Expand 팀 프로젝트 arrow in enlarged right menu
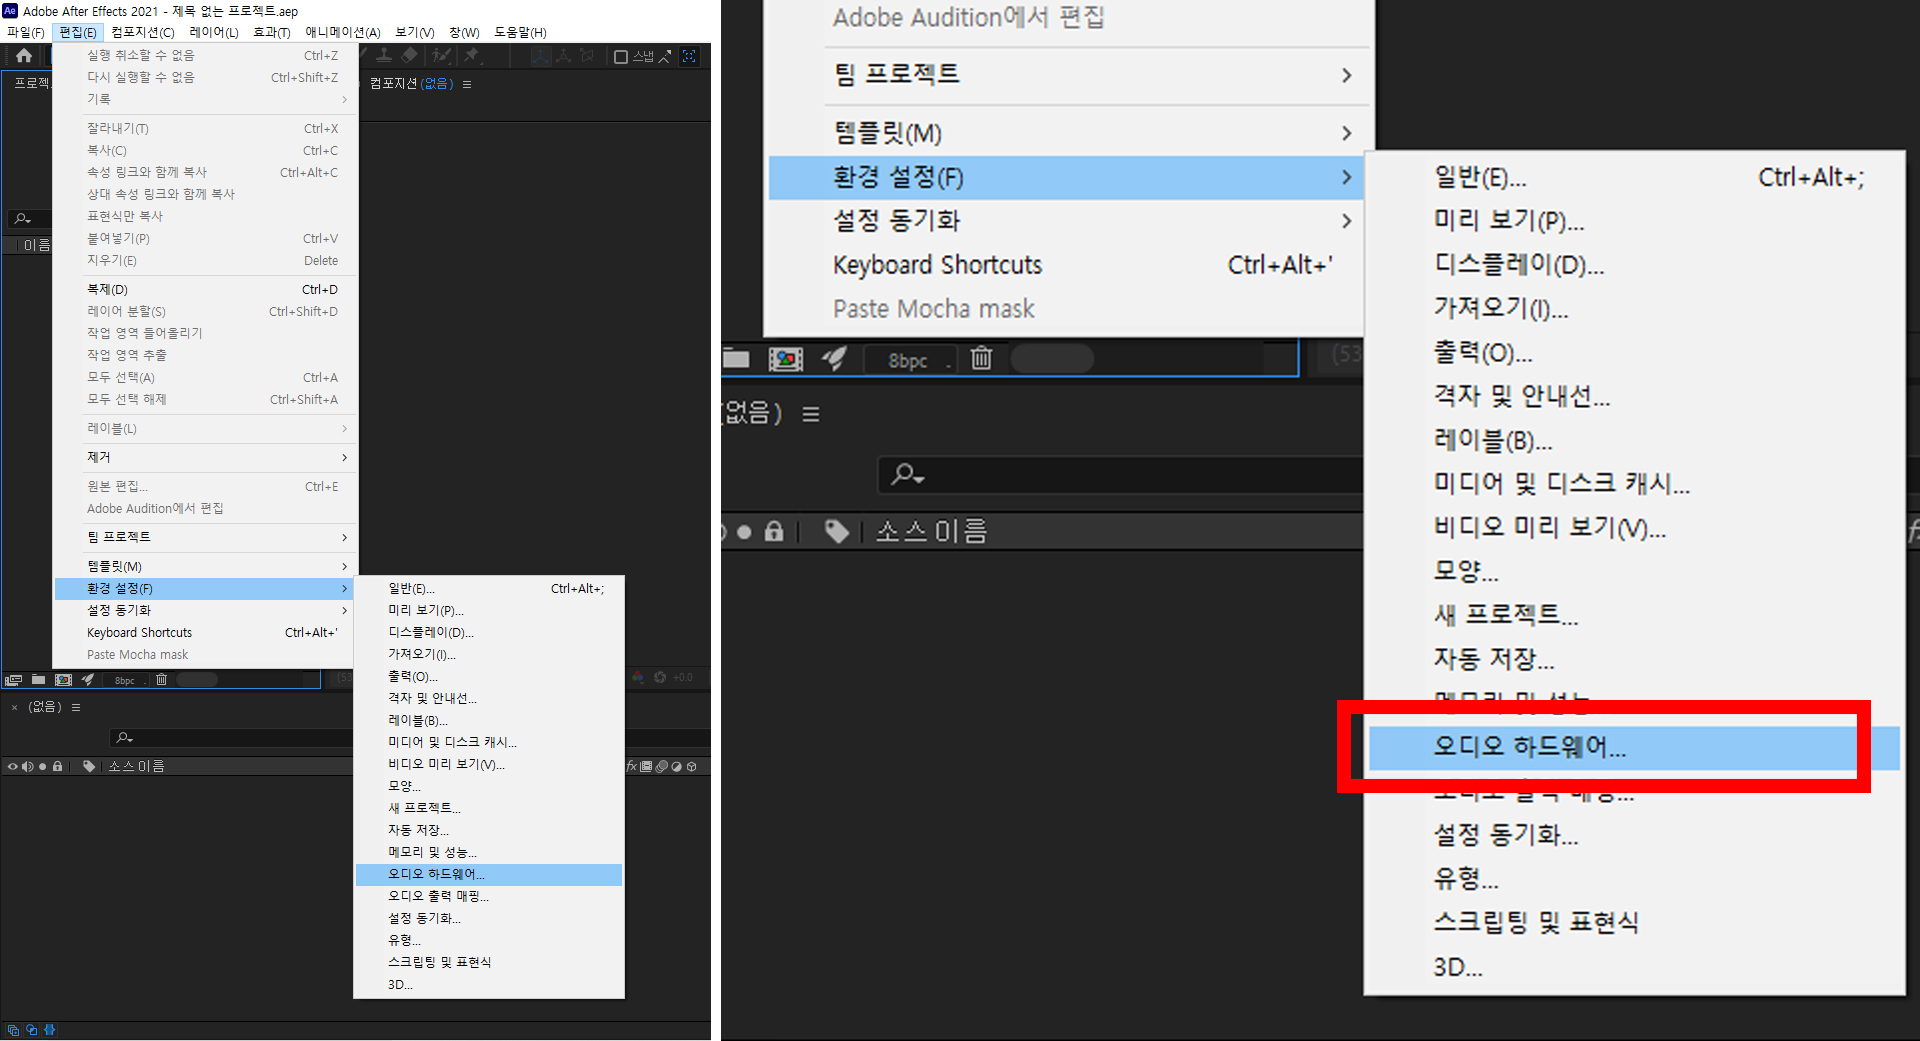The width and height of the screenshot is (1920, 1041). 1346,75
